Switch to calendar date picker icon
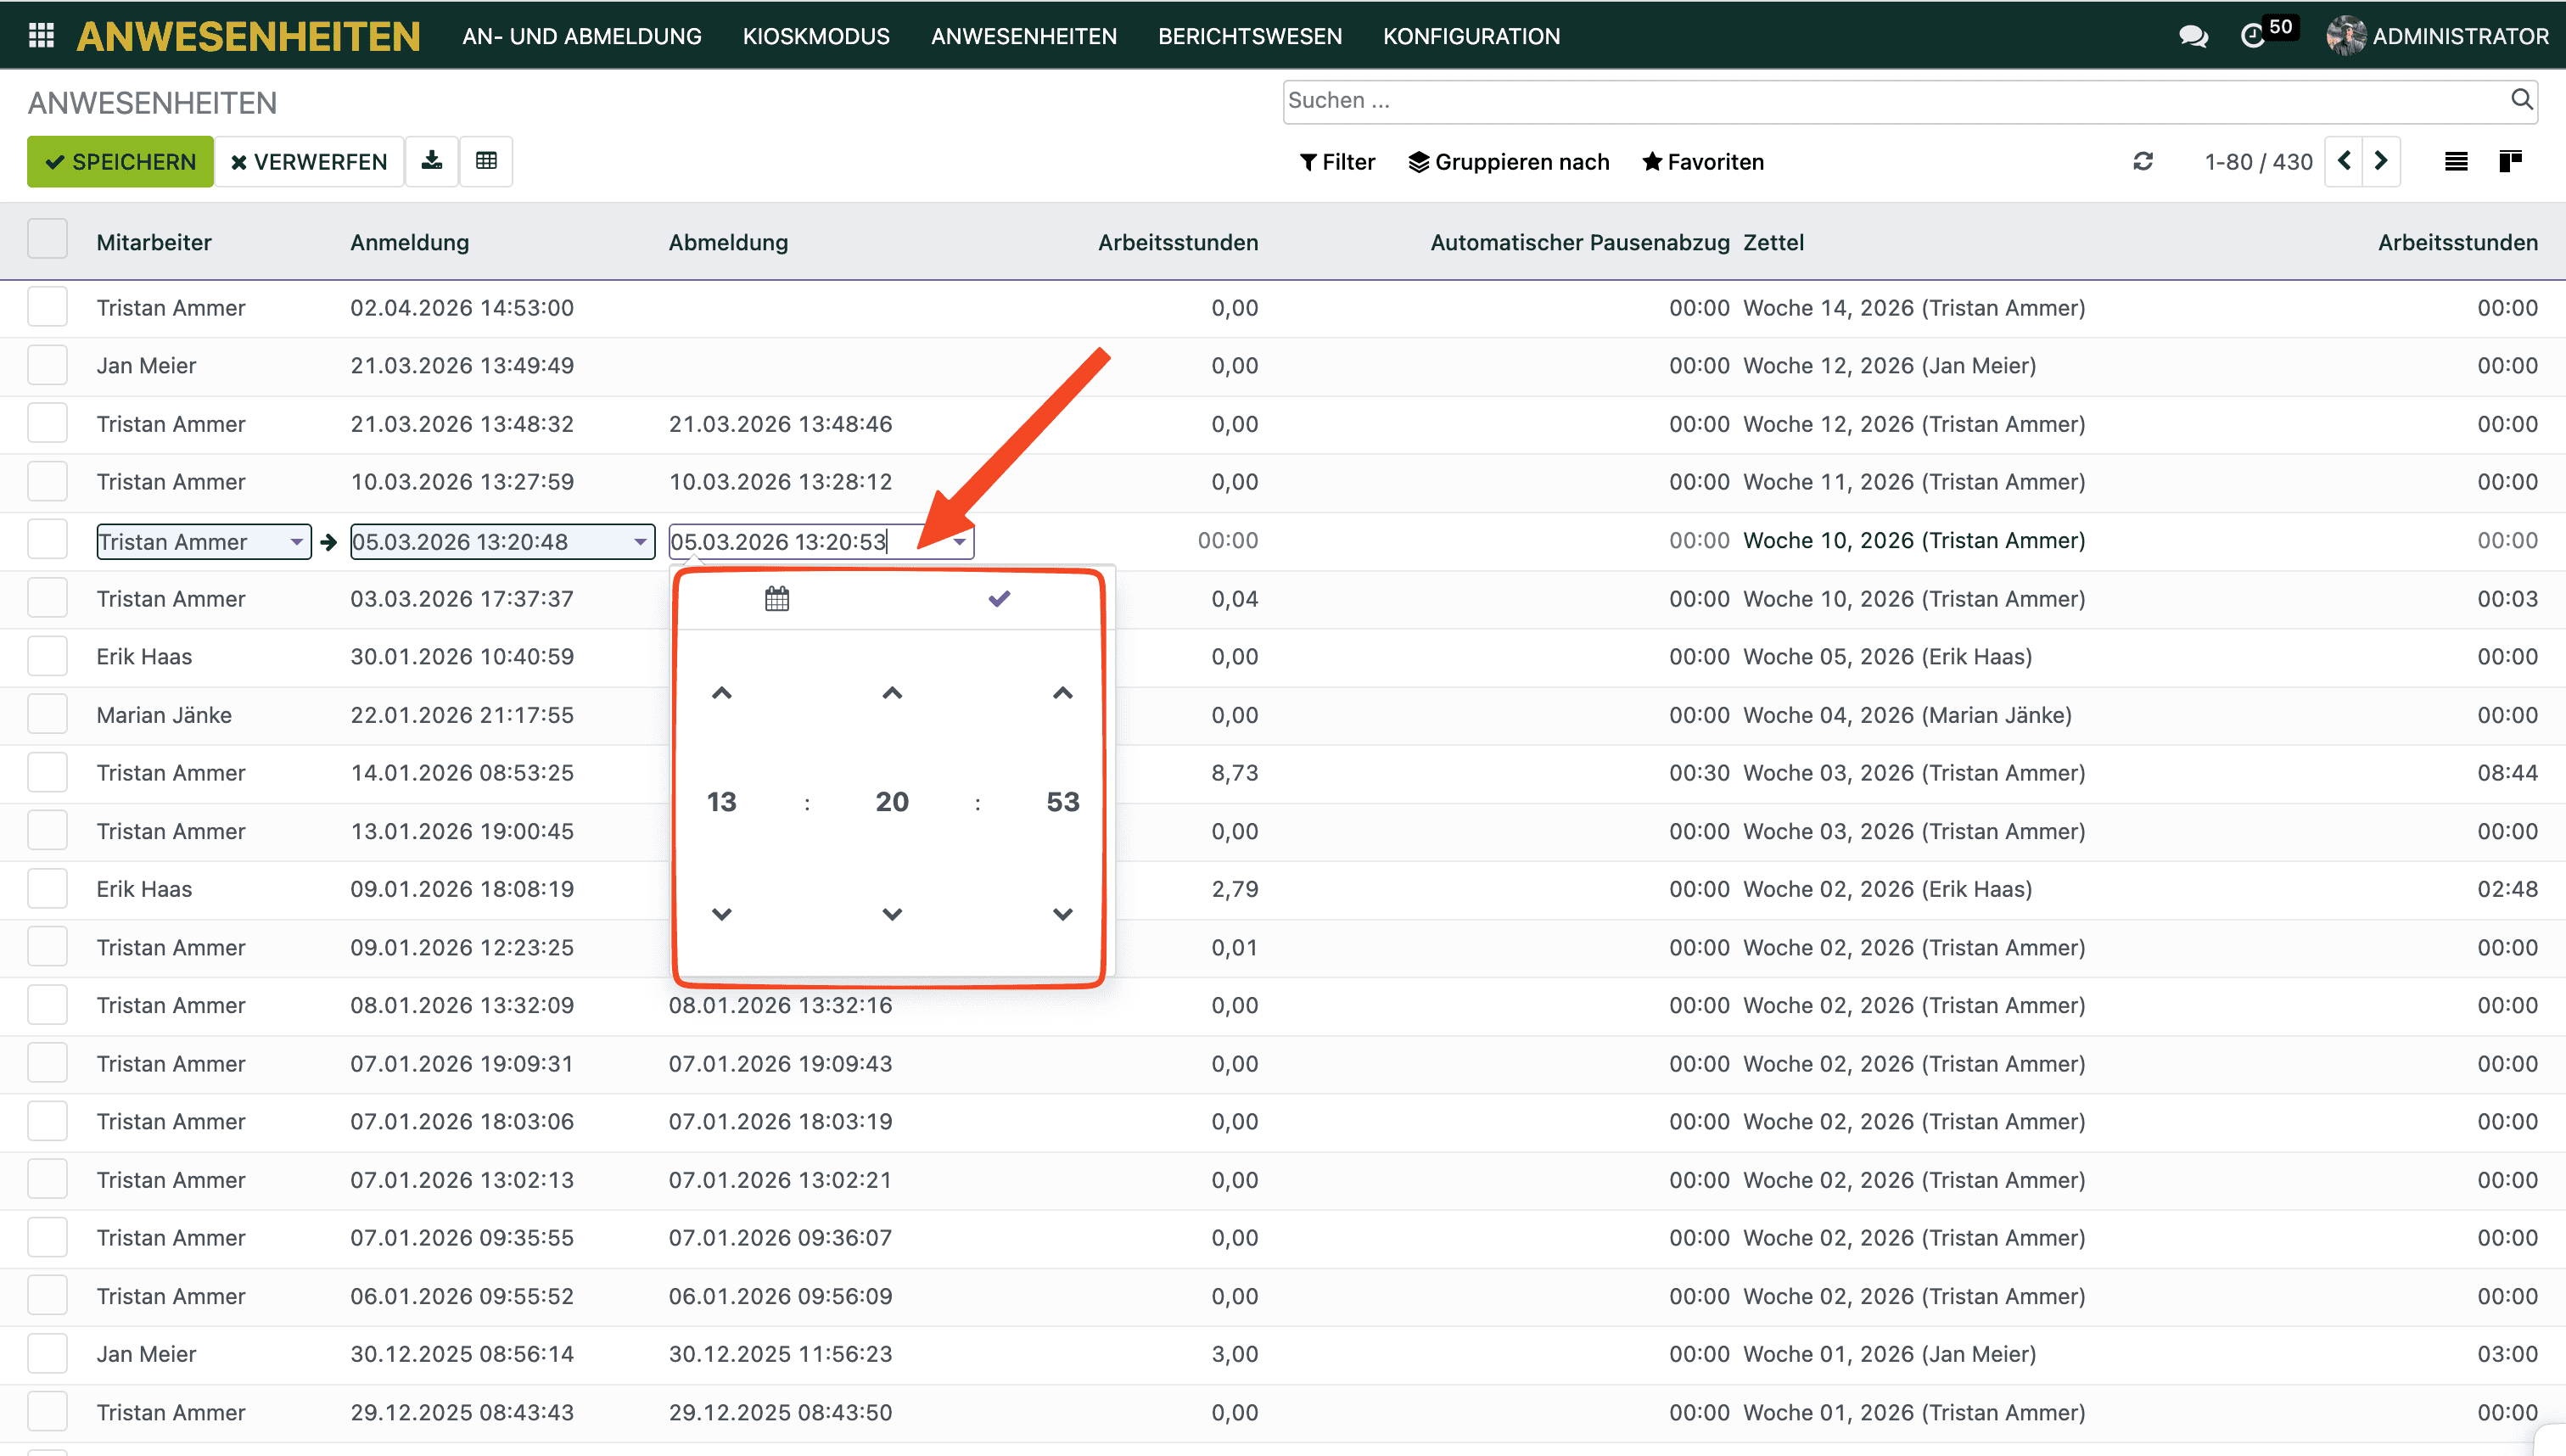This screenshot has width=2566, height=1456. [777, 599]
